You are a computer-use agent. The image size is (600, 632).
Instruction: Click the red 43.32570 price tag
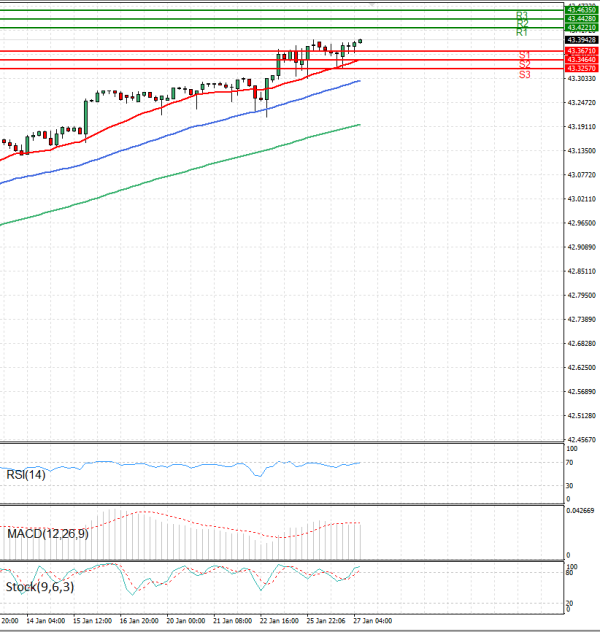pos(581,68)
